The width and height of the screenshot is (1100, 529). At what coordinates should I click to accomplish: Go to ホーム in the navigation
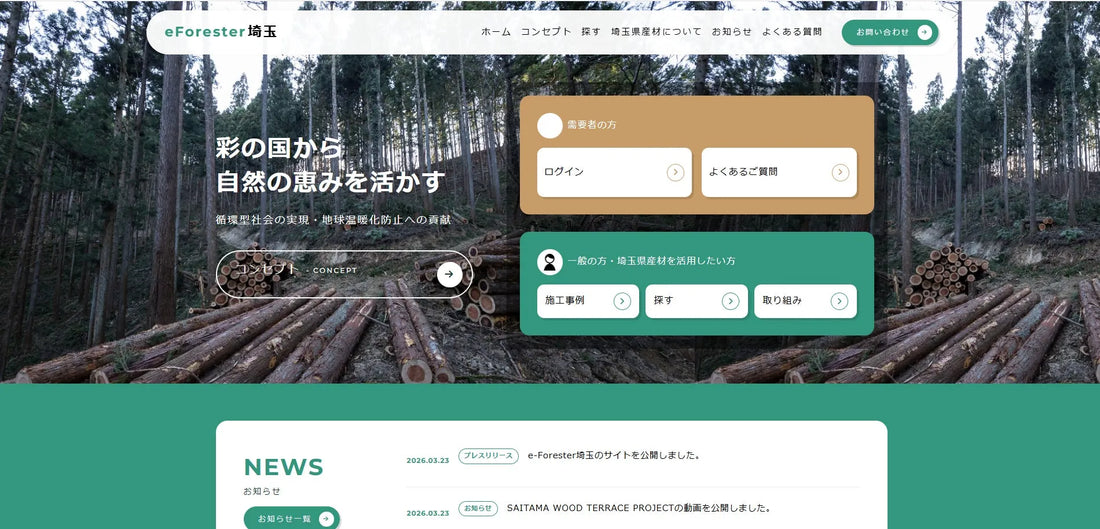(496, 32)
